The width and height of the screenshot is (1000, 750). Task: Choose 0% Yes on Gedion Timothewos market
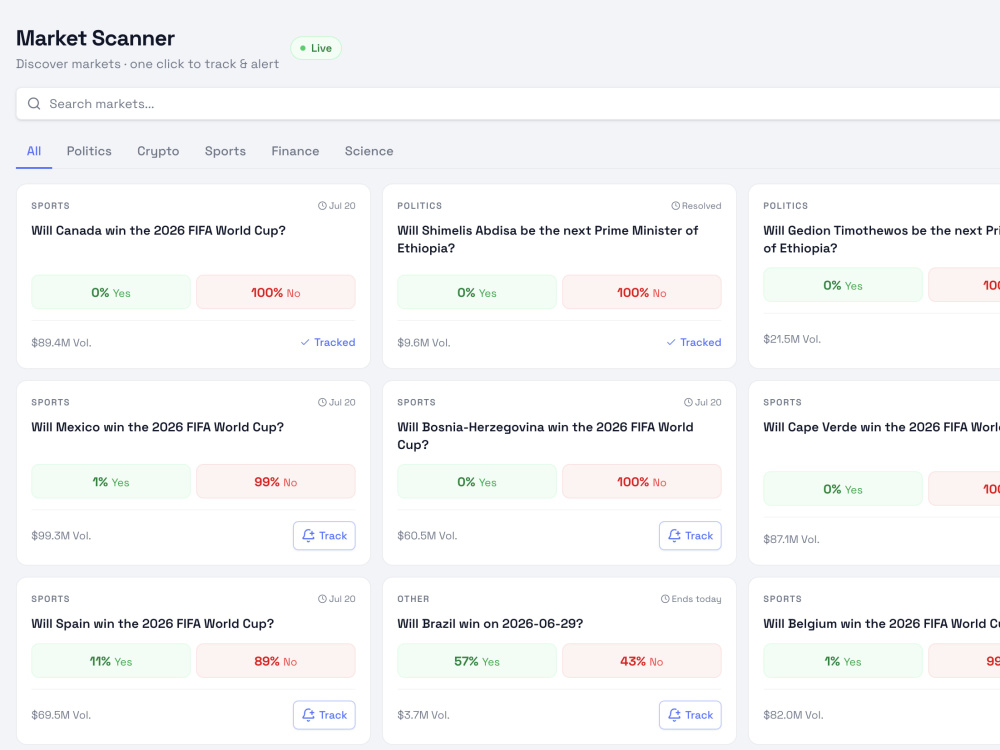point(843,285)
